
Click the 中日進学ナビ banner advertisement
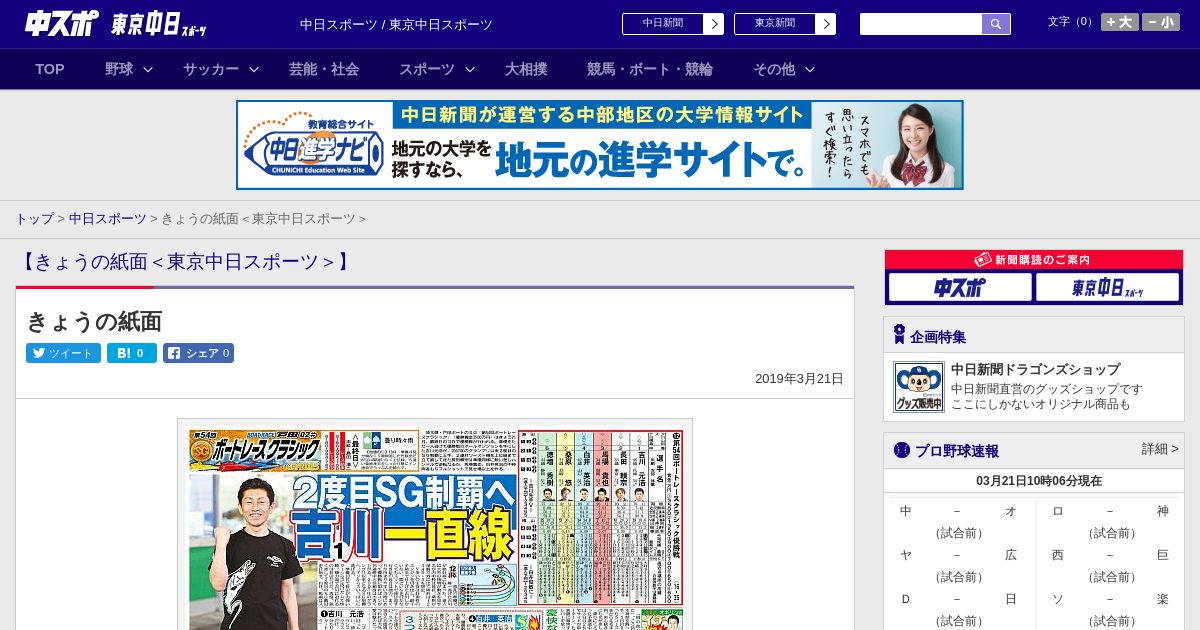[x=600, y=145]
